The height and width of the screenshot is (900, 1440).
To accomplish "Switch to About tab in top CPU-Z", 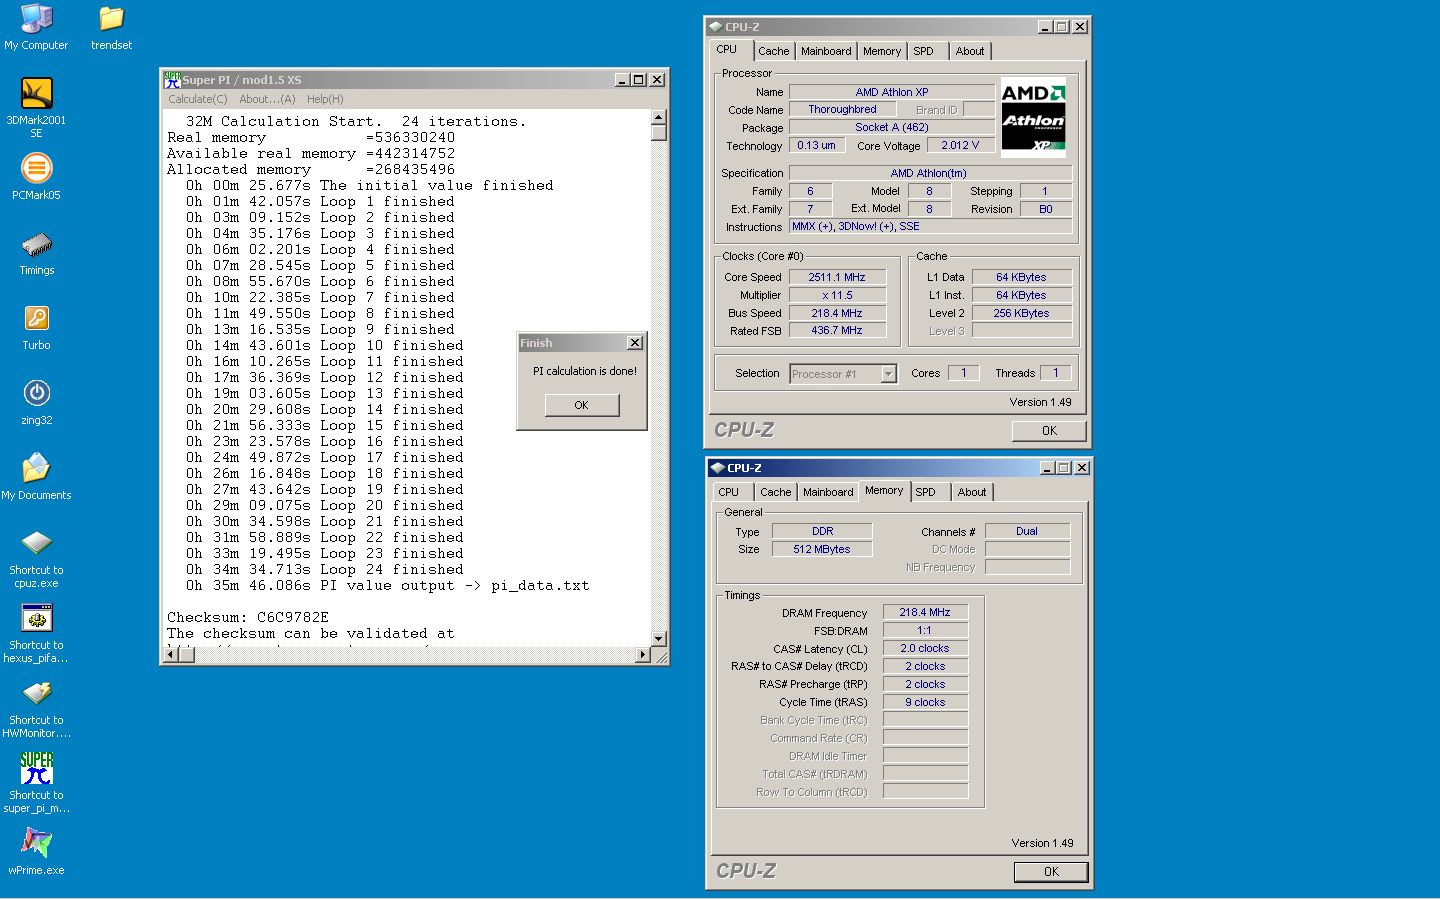I will 970,51.
